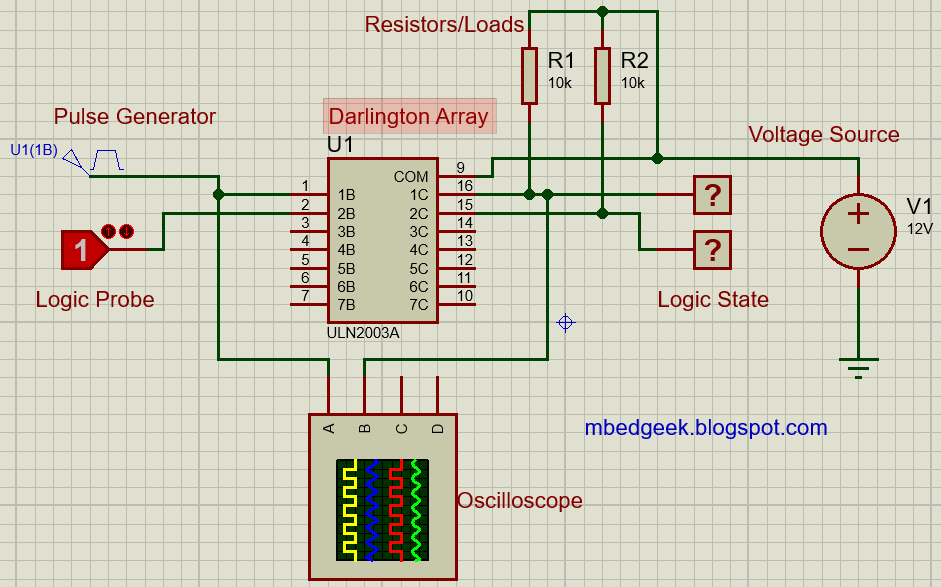Click pin number 9 on U1

click(460, 167)
